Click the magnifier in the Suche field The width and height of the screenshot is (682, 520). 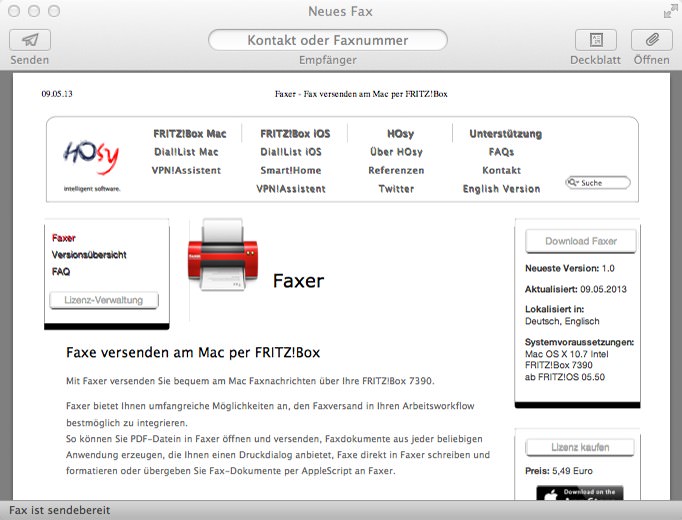[x=573, y=183]
